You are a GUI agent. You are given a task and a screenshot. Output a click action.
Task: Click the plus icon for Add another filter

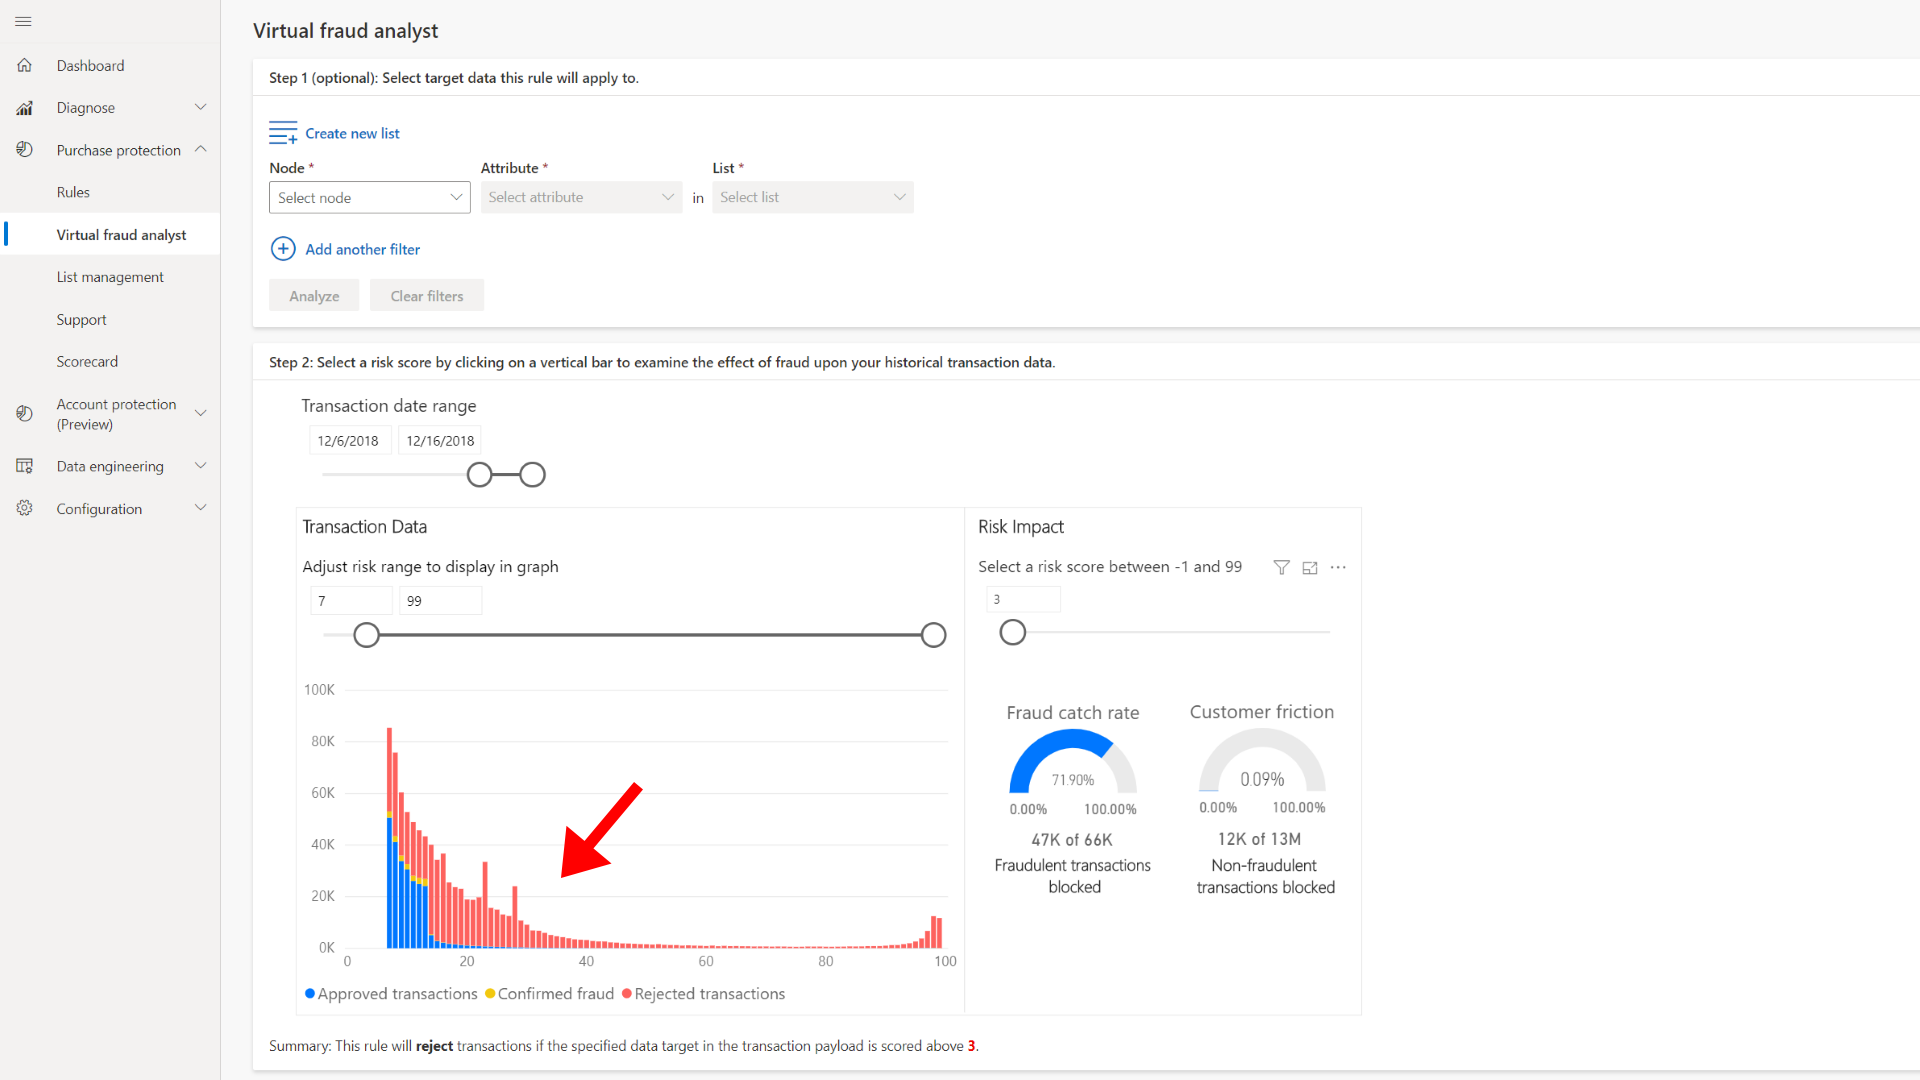coord(283,249)
